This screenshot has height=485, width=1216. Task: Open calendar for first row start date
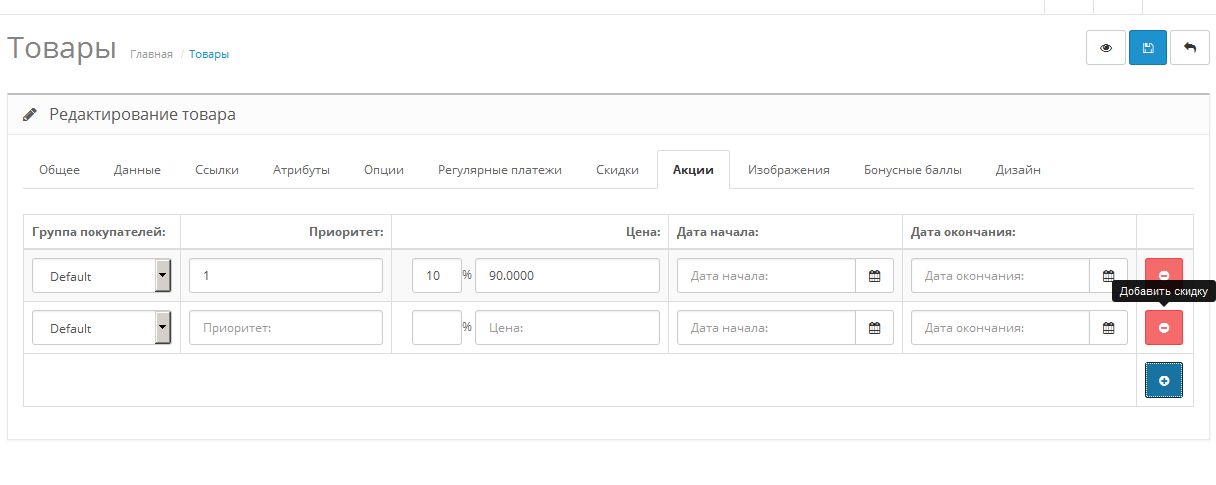(x=874, y=276)
